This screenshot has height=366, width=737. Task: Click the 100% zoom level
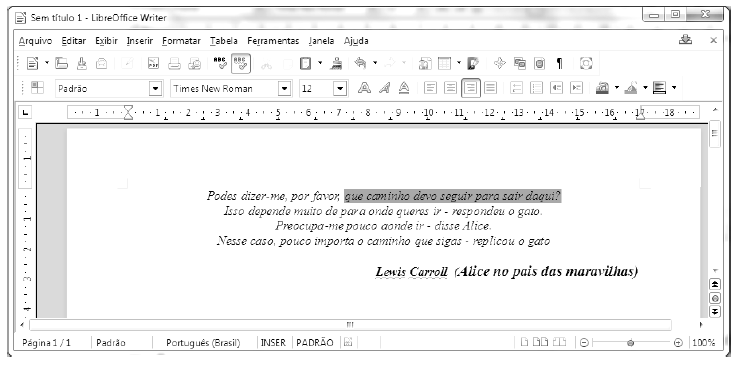pyautogui.click(x=704, y=343)
